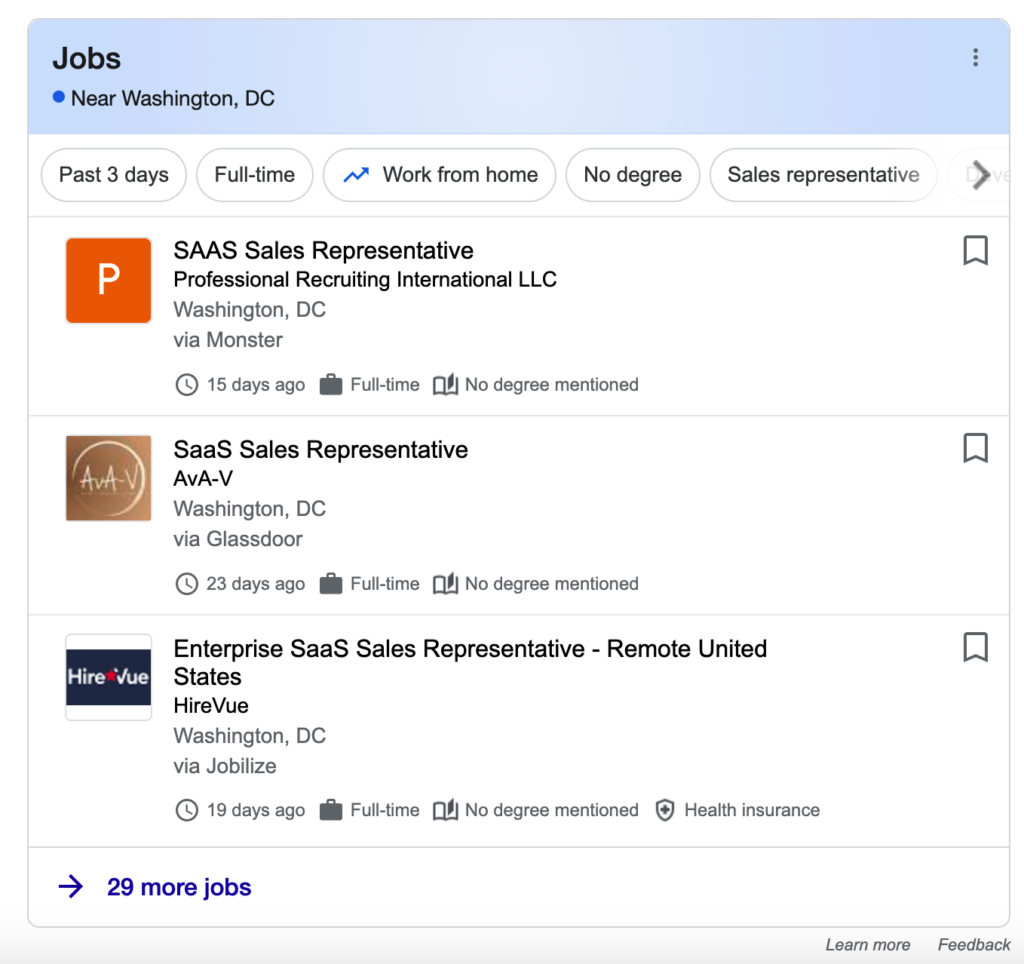This screenshot has width=1024, height=964.
Task: Click the AvA-V company logo
Action: pyautogui.click(x=108, y=478)
